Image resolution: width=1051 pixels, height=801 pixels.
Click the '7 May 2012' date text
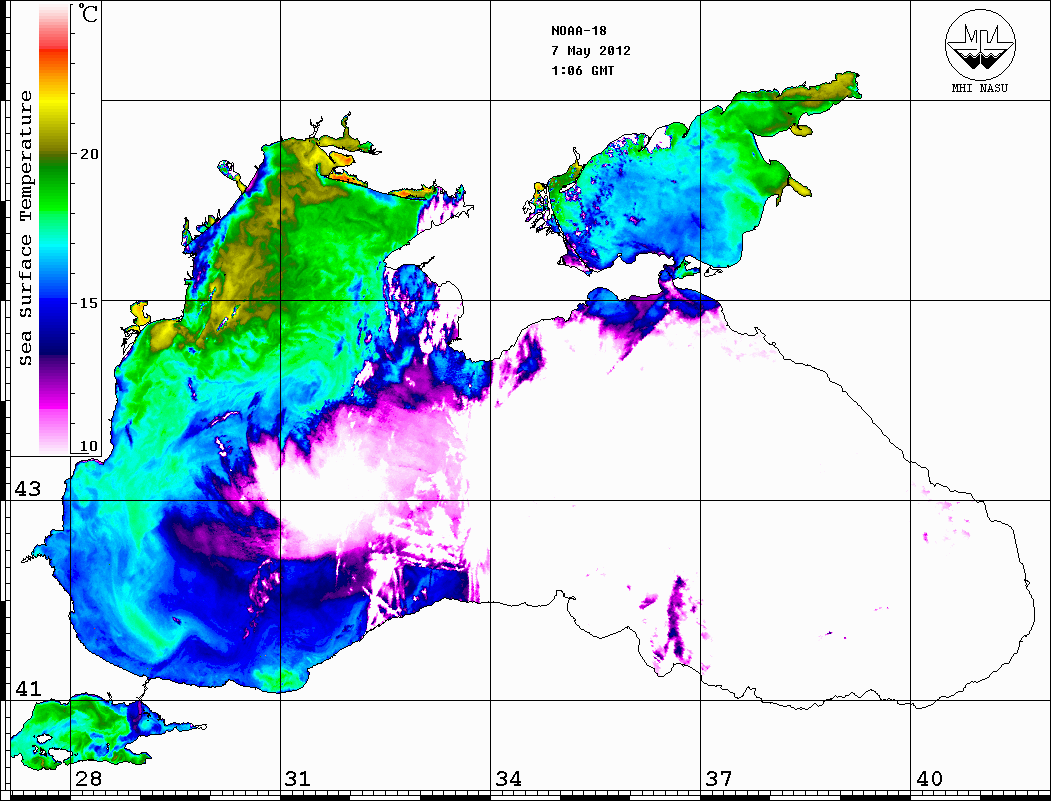[591, 51]
